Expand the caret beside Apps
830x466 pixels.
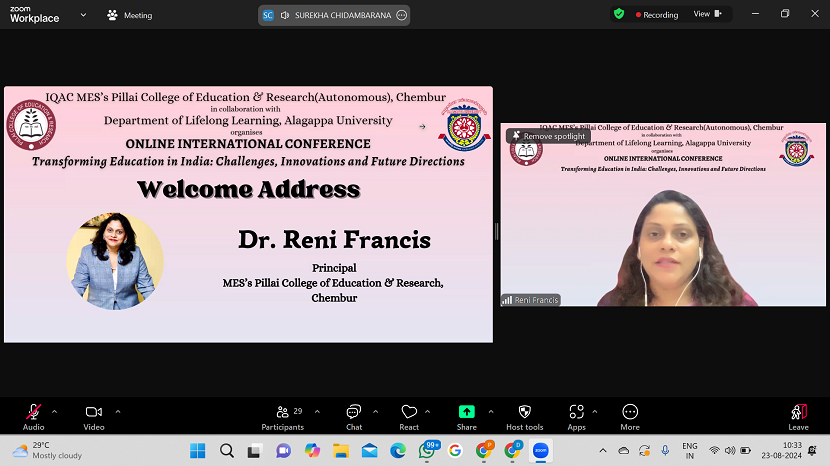594,411
